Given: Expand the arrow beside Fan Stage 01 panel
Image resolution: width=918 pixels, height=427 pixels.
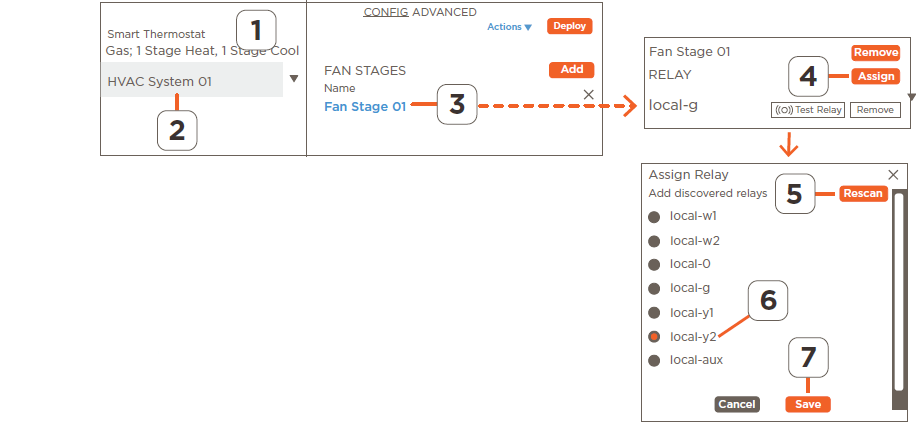Looking at the screenshot, I should 912,97.
